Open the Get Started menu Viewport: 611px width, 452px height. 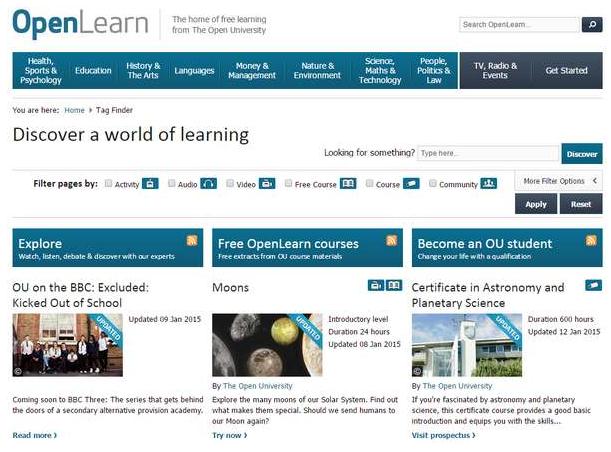(566, 71)
